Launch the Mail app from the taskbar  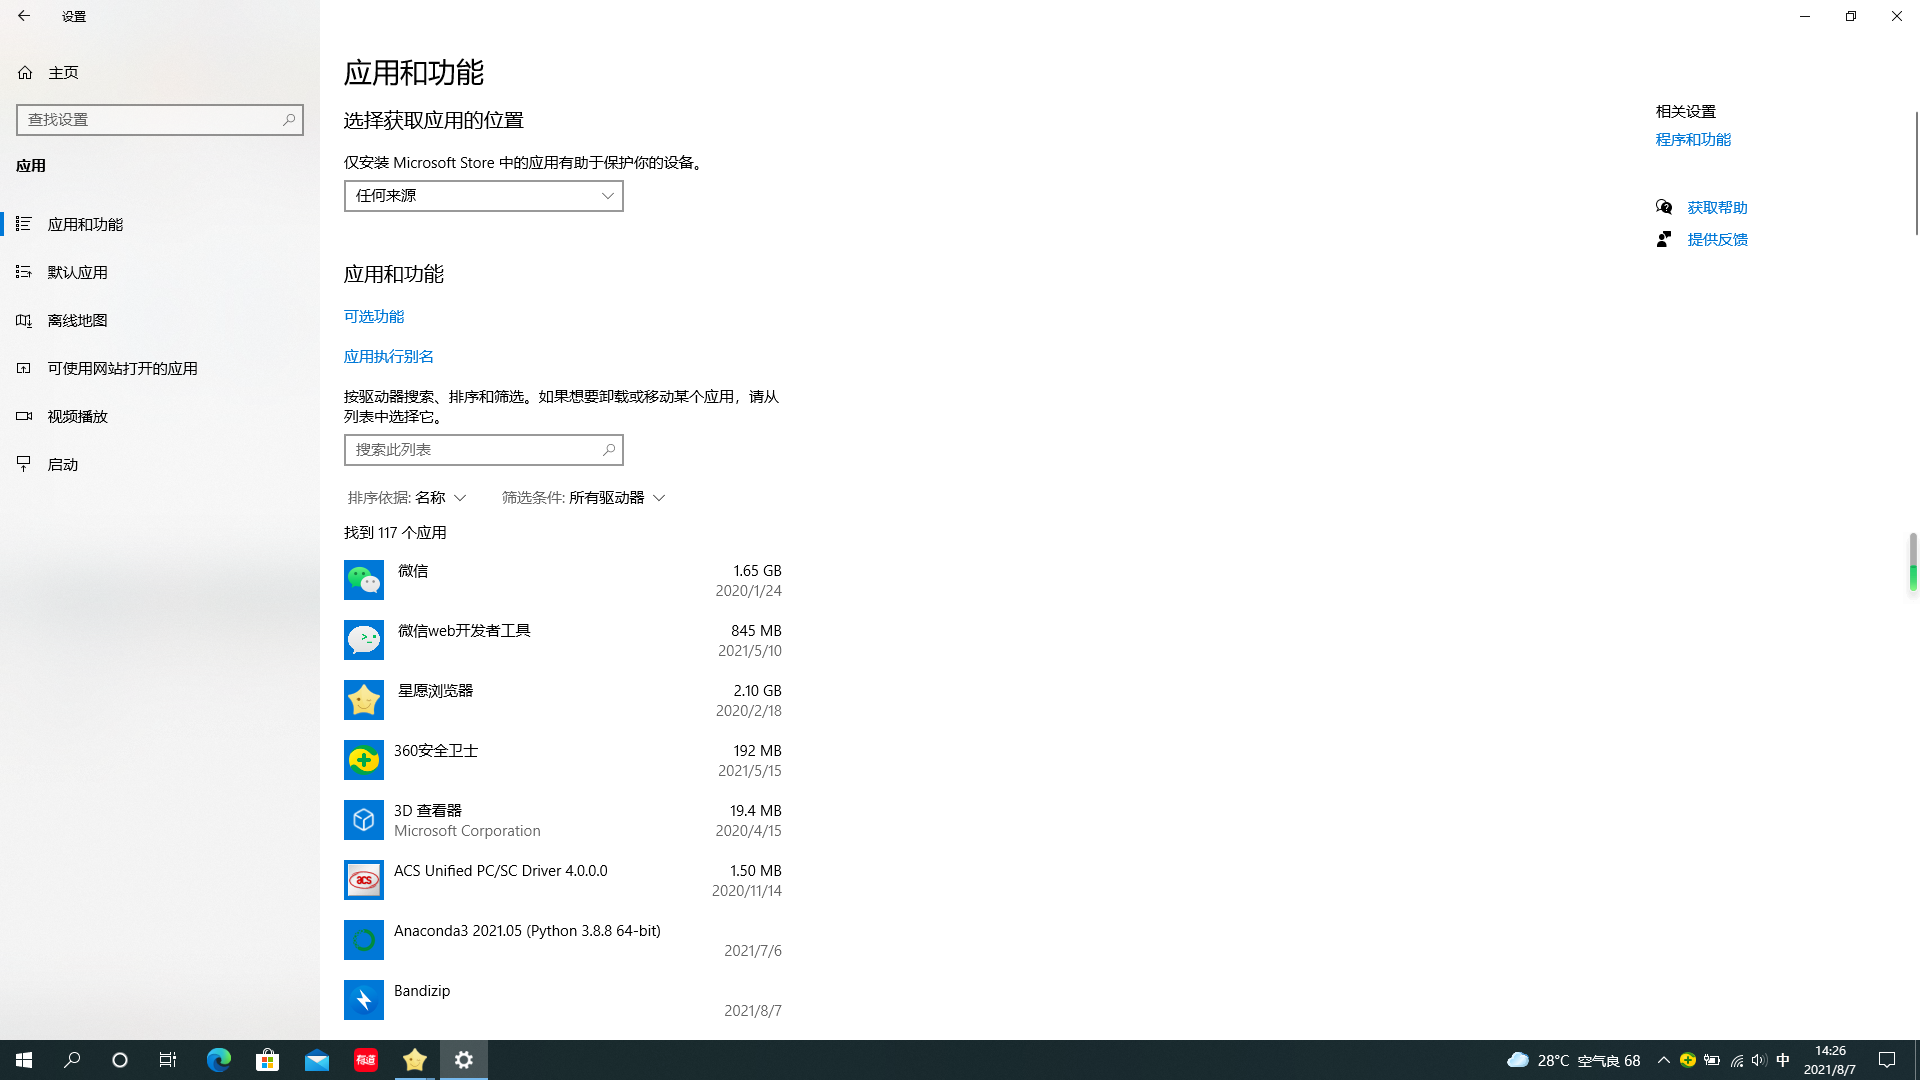(317, 1059)
